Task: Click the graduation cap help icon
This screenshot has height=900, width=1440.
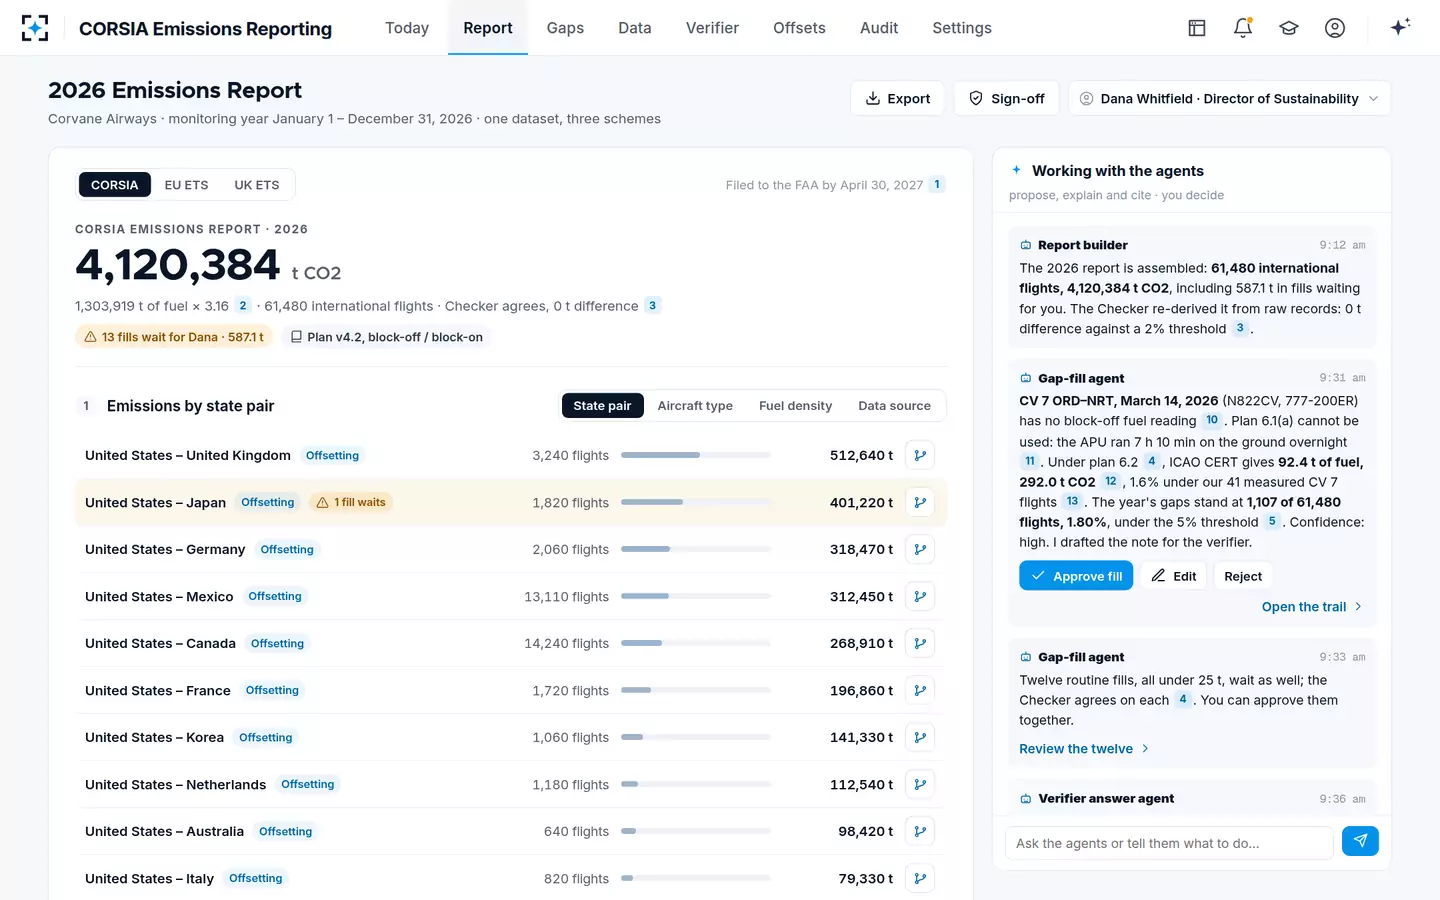Action: [x=1289, y=28]
